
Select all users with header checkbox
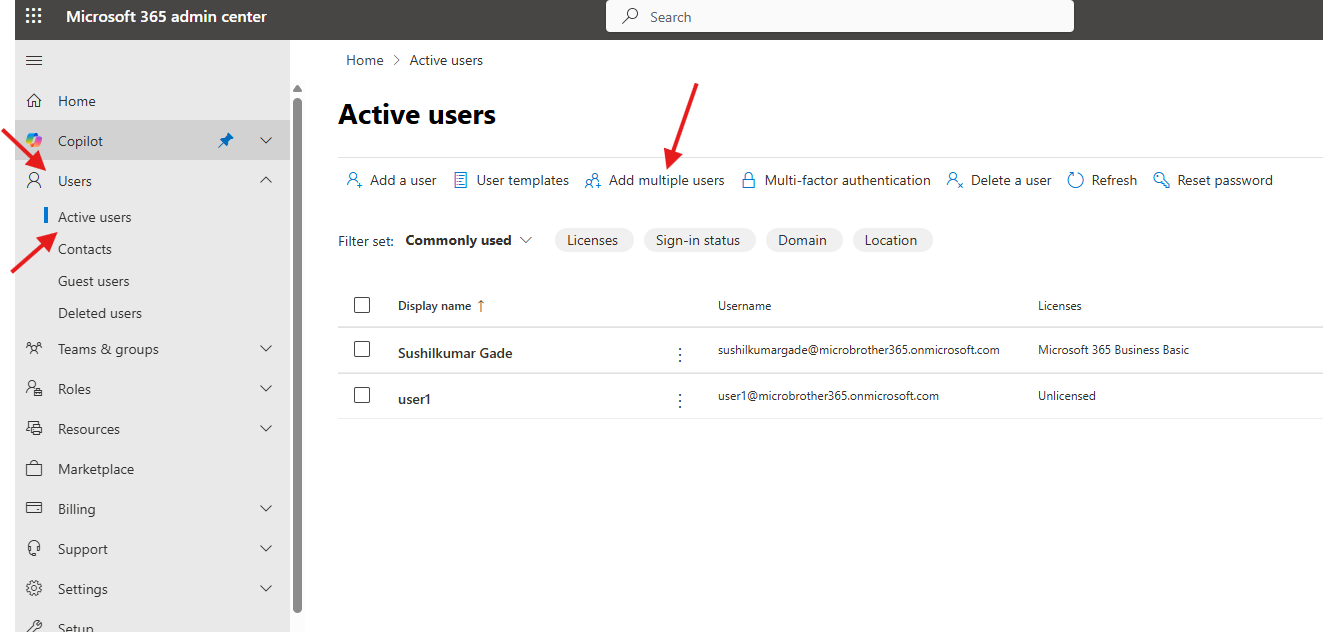[362, 305]
